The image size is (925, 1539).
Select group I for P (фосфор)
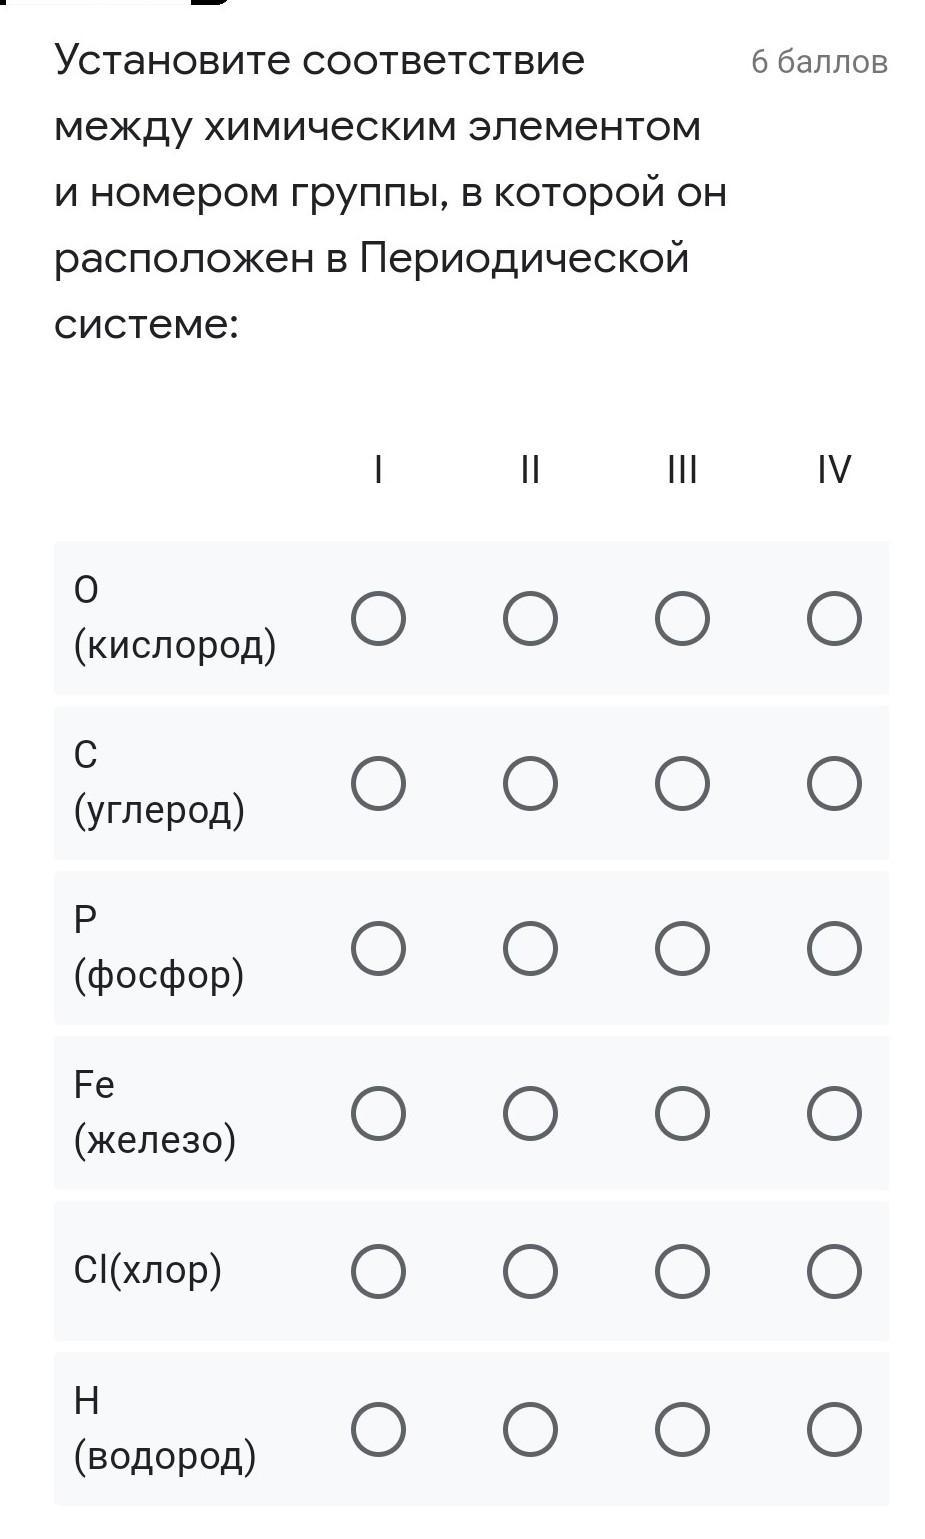click(x=378, y=948)
